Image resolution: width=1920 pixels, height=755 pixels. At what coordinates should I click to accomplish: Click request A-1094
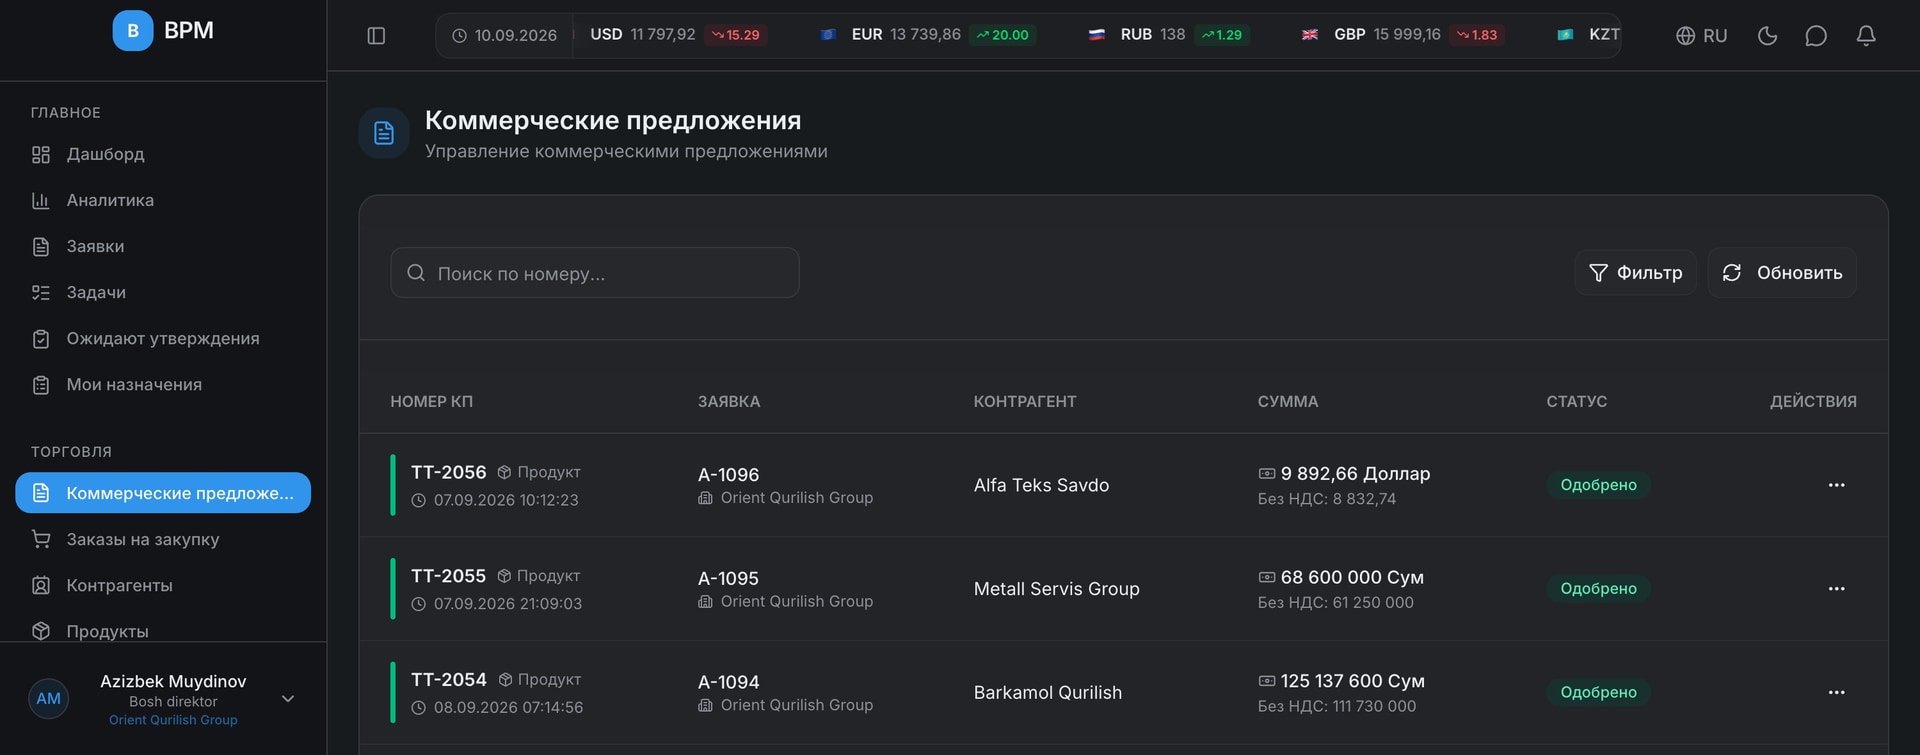(728, 682)
